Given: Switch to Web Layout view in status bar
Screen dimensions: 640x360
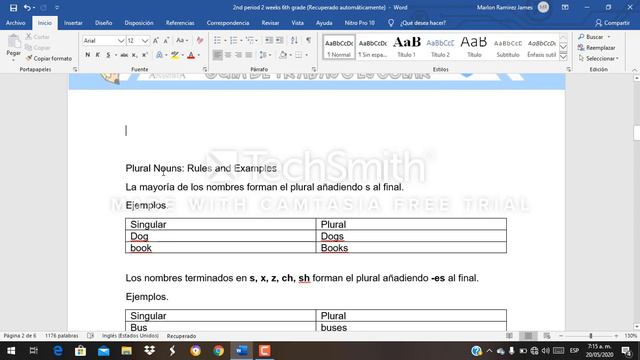Looking at the screenshot, I should [x=547, y=336].
